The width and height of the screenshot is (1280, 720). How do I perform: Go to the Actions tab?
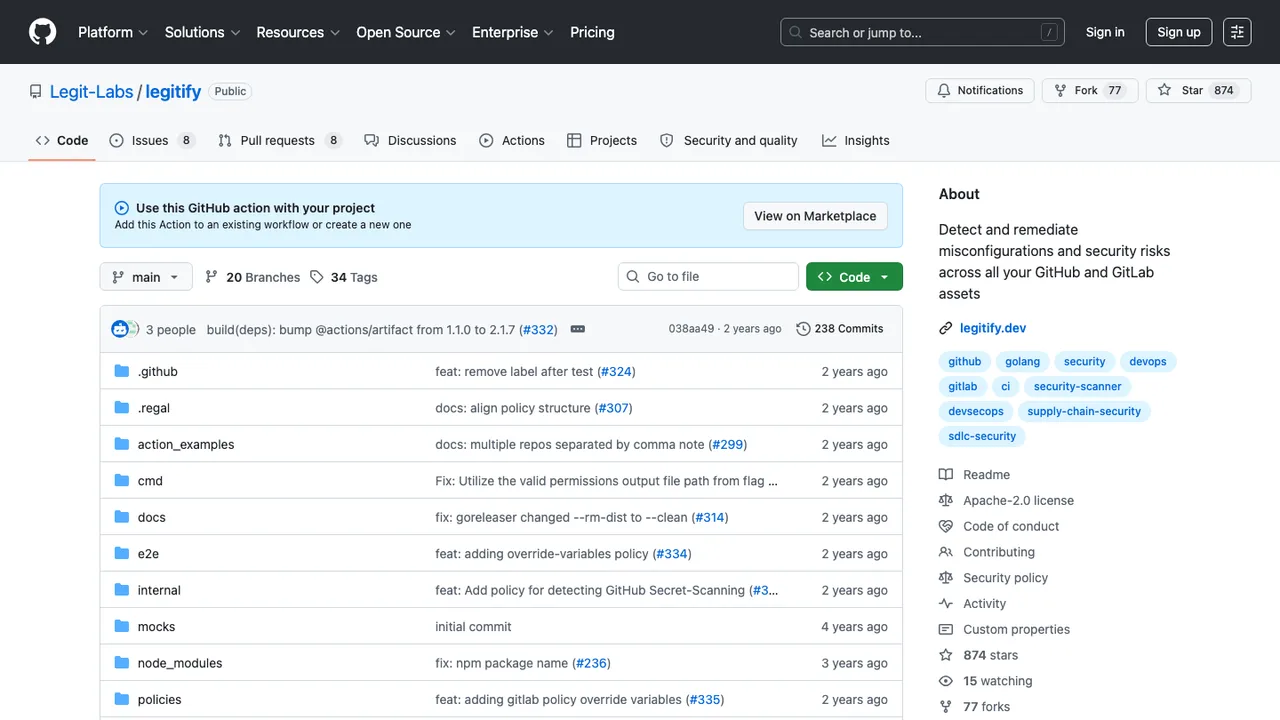[x=512, y=141]
